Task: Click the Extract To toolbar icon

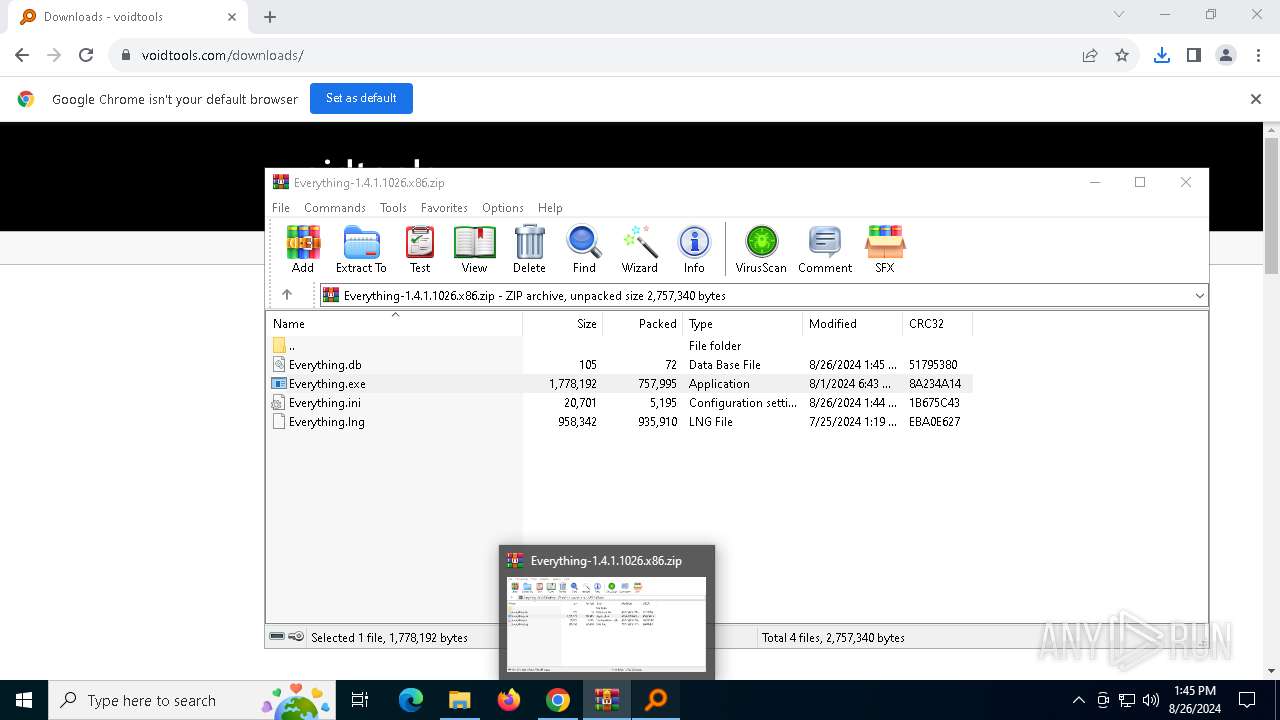Action: (x=361, y=249)
